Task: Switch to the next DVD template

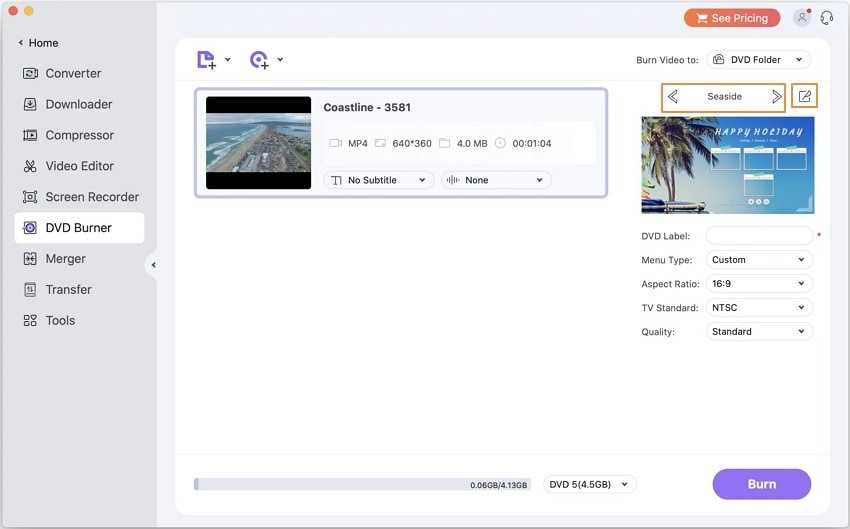Action: click(777, 97)
